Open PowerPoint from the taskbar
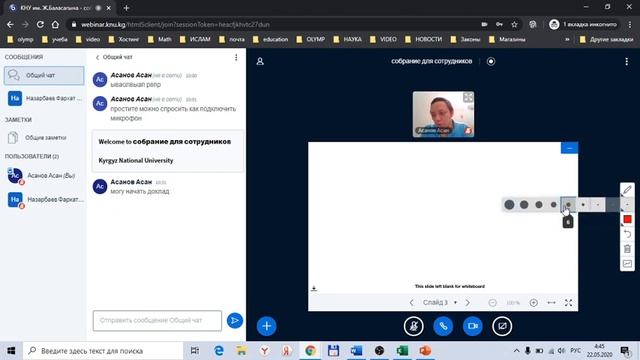 (x=425, y=351)
